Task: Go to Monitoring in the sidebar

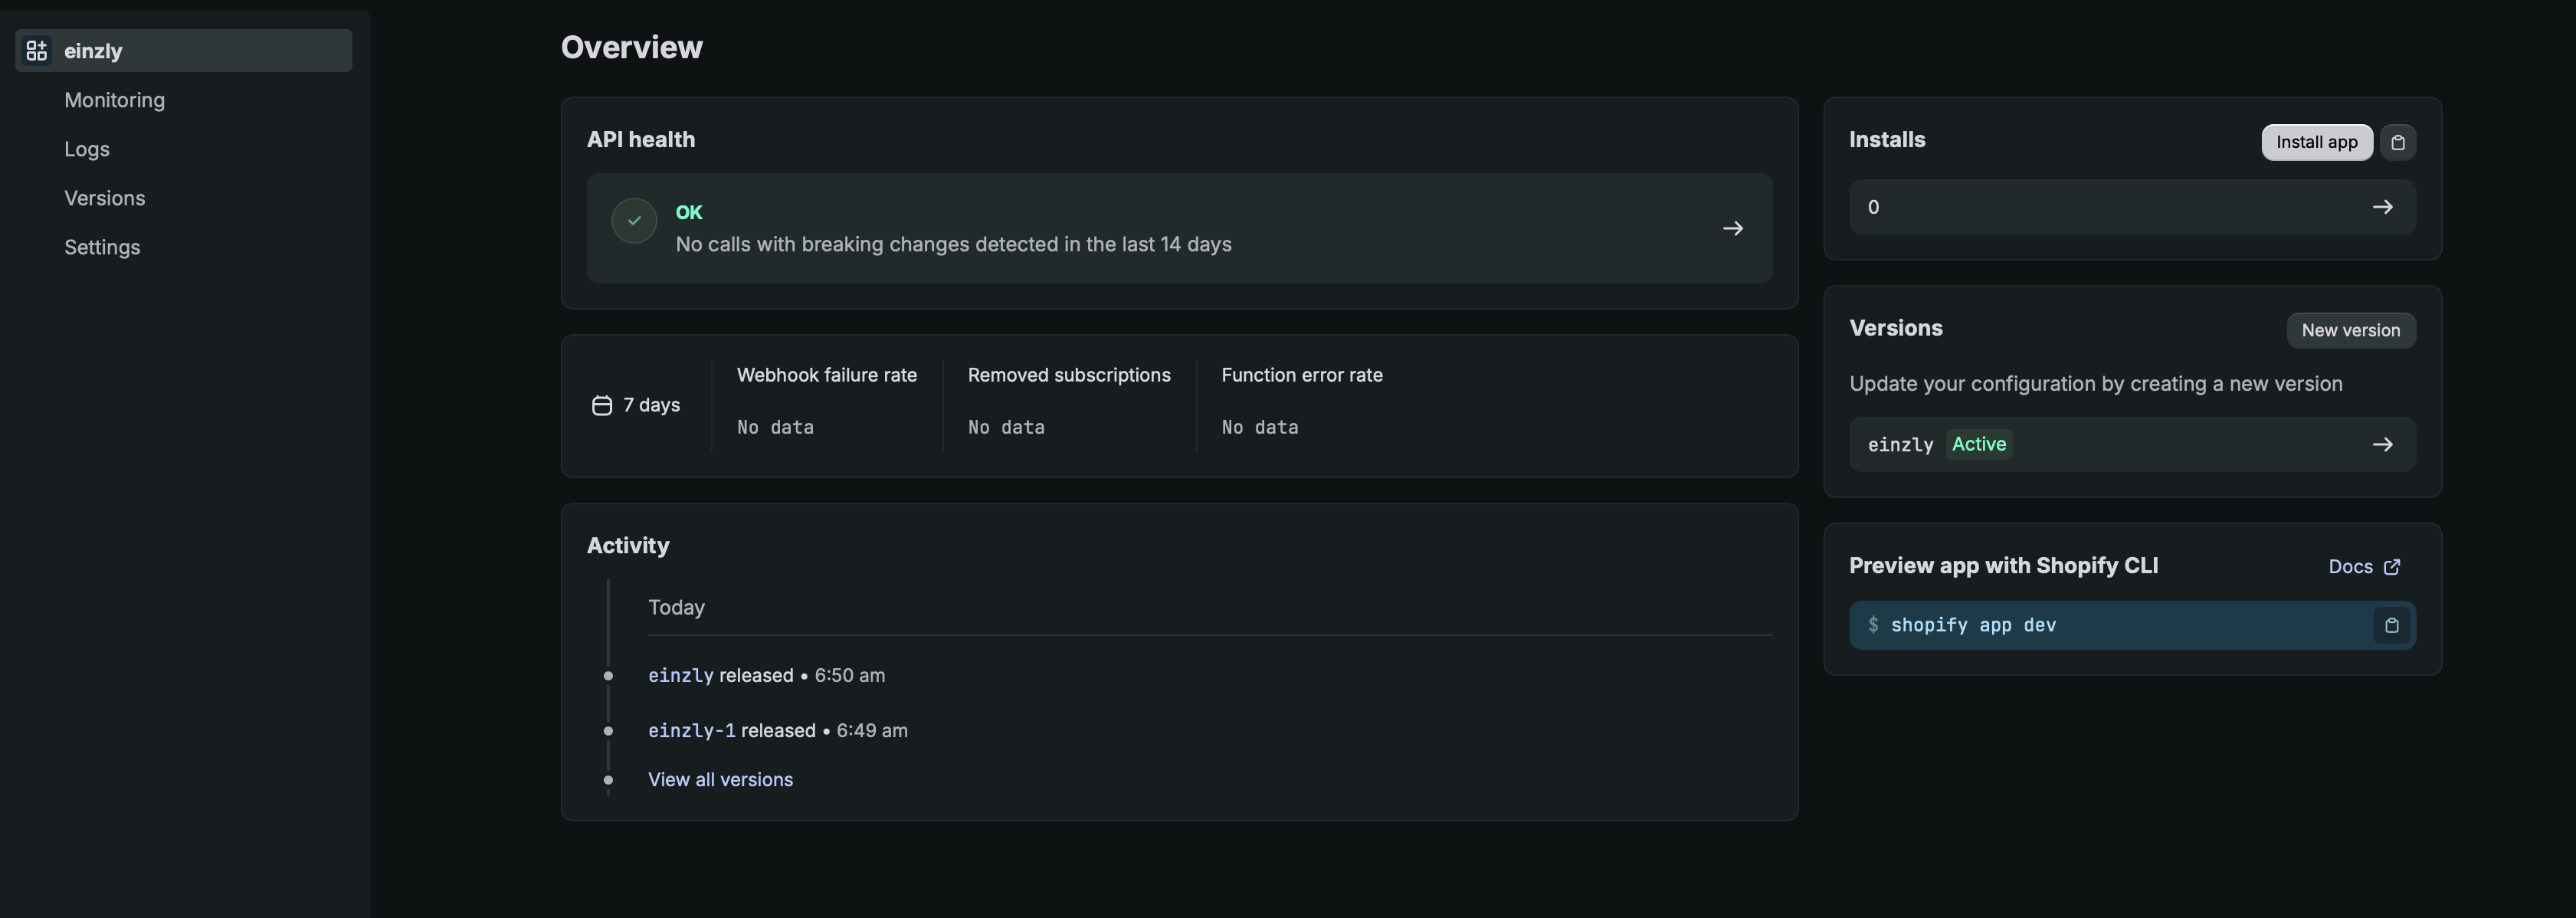Action: click(114, 100)
